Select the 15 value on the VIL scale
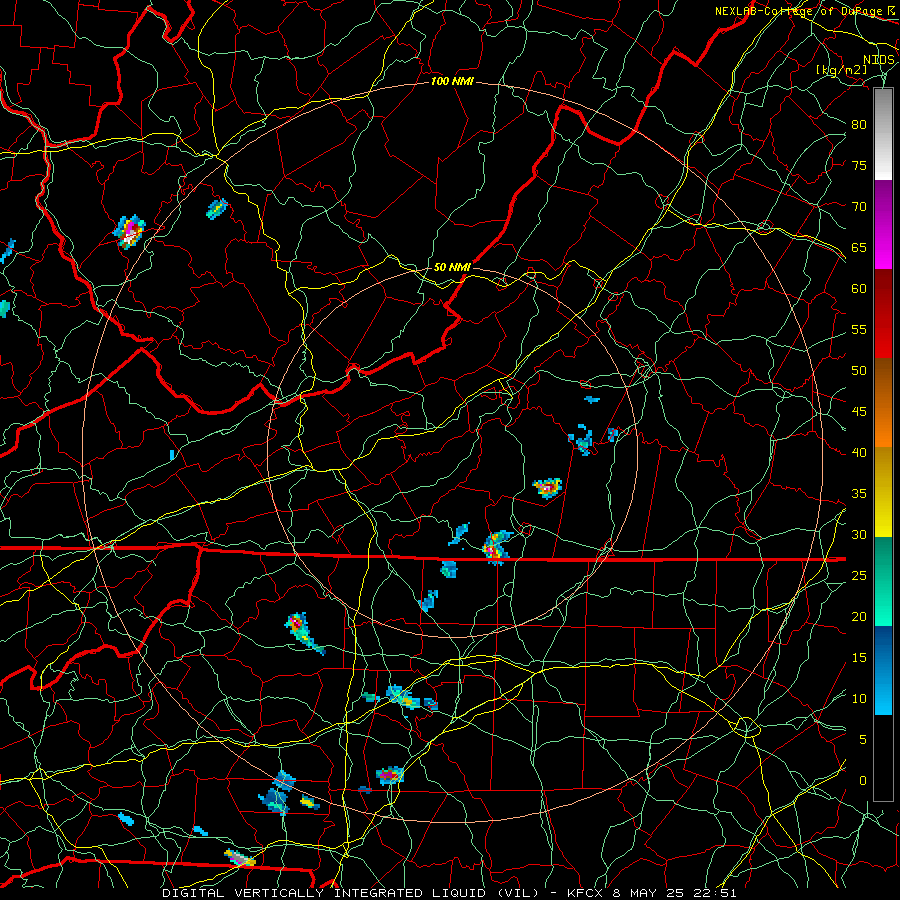The image size is (900, 900). coord(859,658)
